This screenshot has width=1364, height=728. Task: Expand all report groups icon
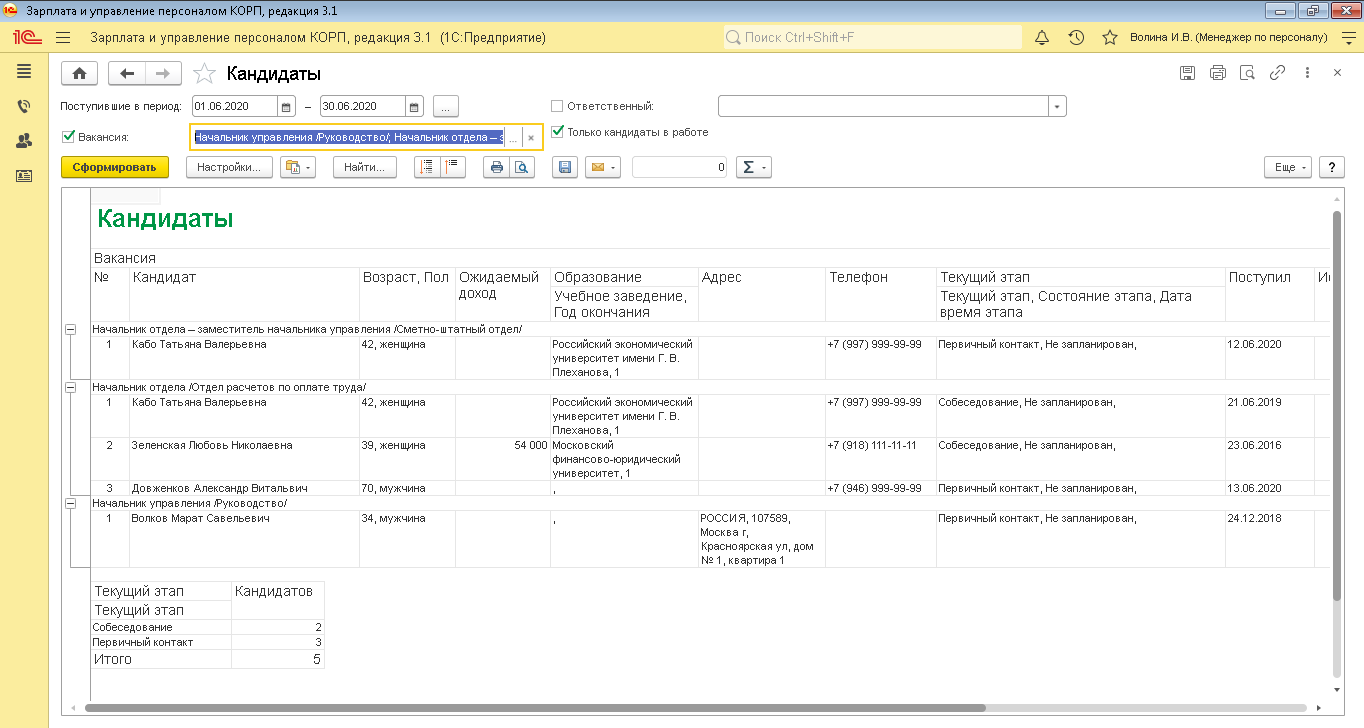click(427, 168)
